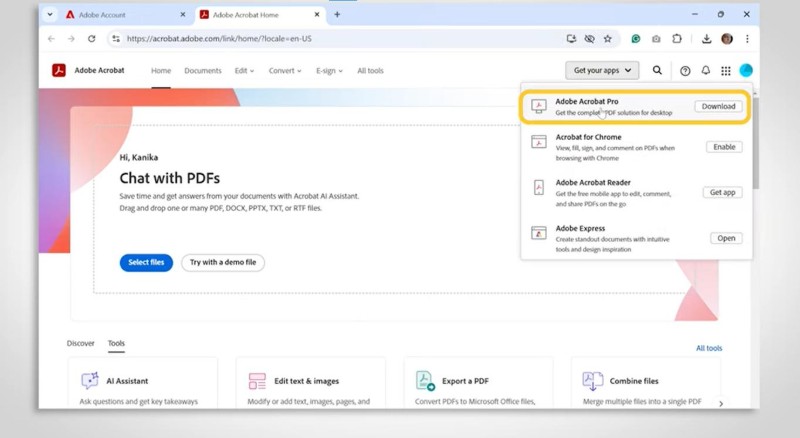Open the search magnifier icon
The image size is (800, 438).
click(x=657, y=70)
